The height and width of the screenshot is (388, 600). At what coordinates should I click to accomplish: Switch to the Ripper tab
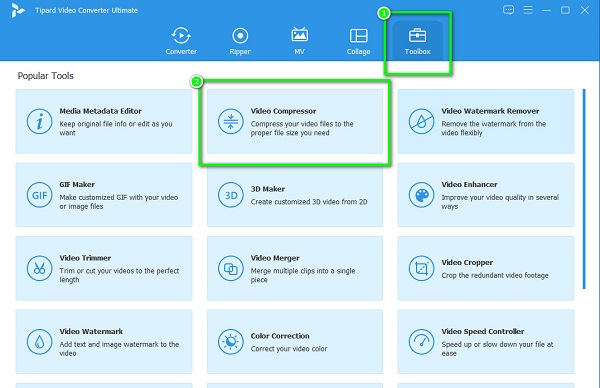[240, 41]
